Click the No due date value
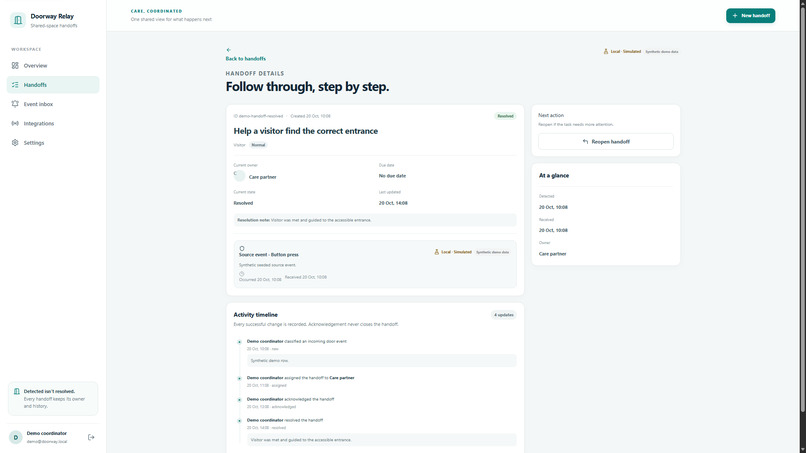 pyautogui.click(x=392, y=176)
